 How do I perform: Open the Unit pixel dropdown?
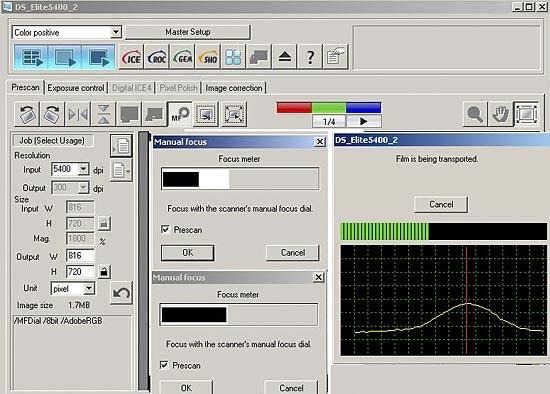pyautogui.click(x=89, y=288)
